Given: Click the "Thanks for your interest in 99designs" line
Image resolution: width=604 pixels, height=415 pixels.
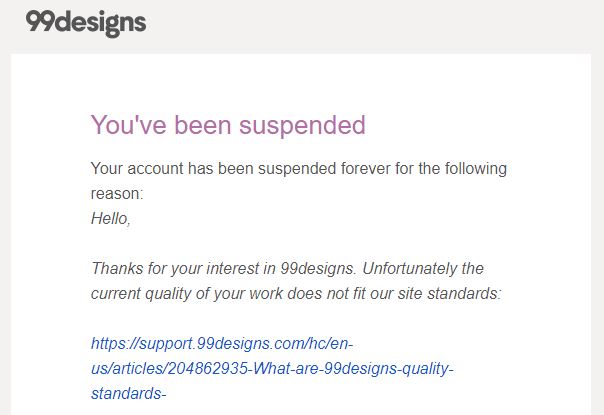Looking at the screenshot, I should tap(222, 269).
